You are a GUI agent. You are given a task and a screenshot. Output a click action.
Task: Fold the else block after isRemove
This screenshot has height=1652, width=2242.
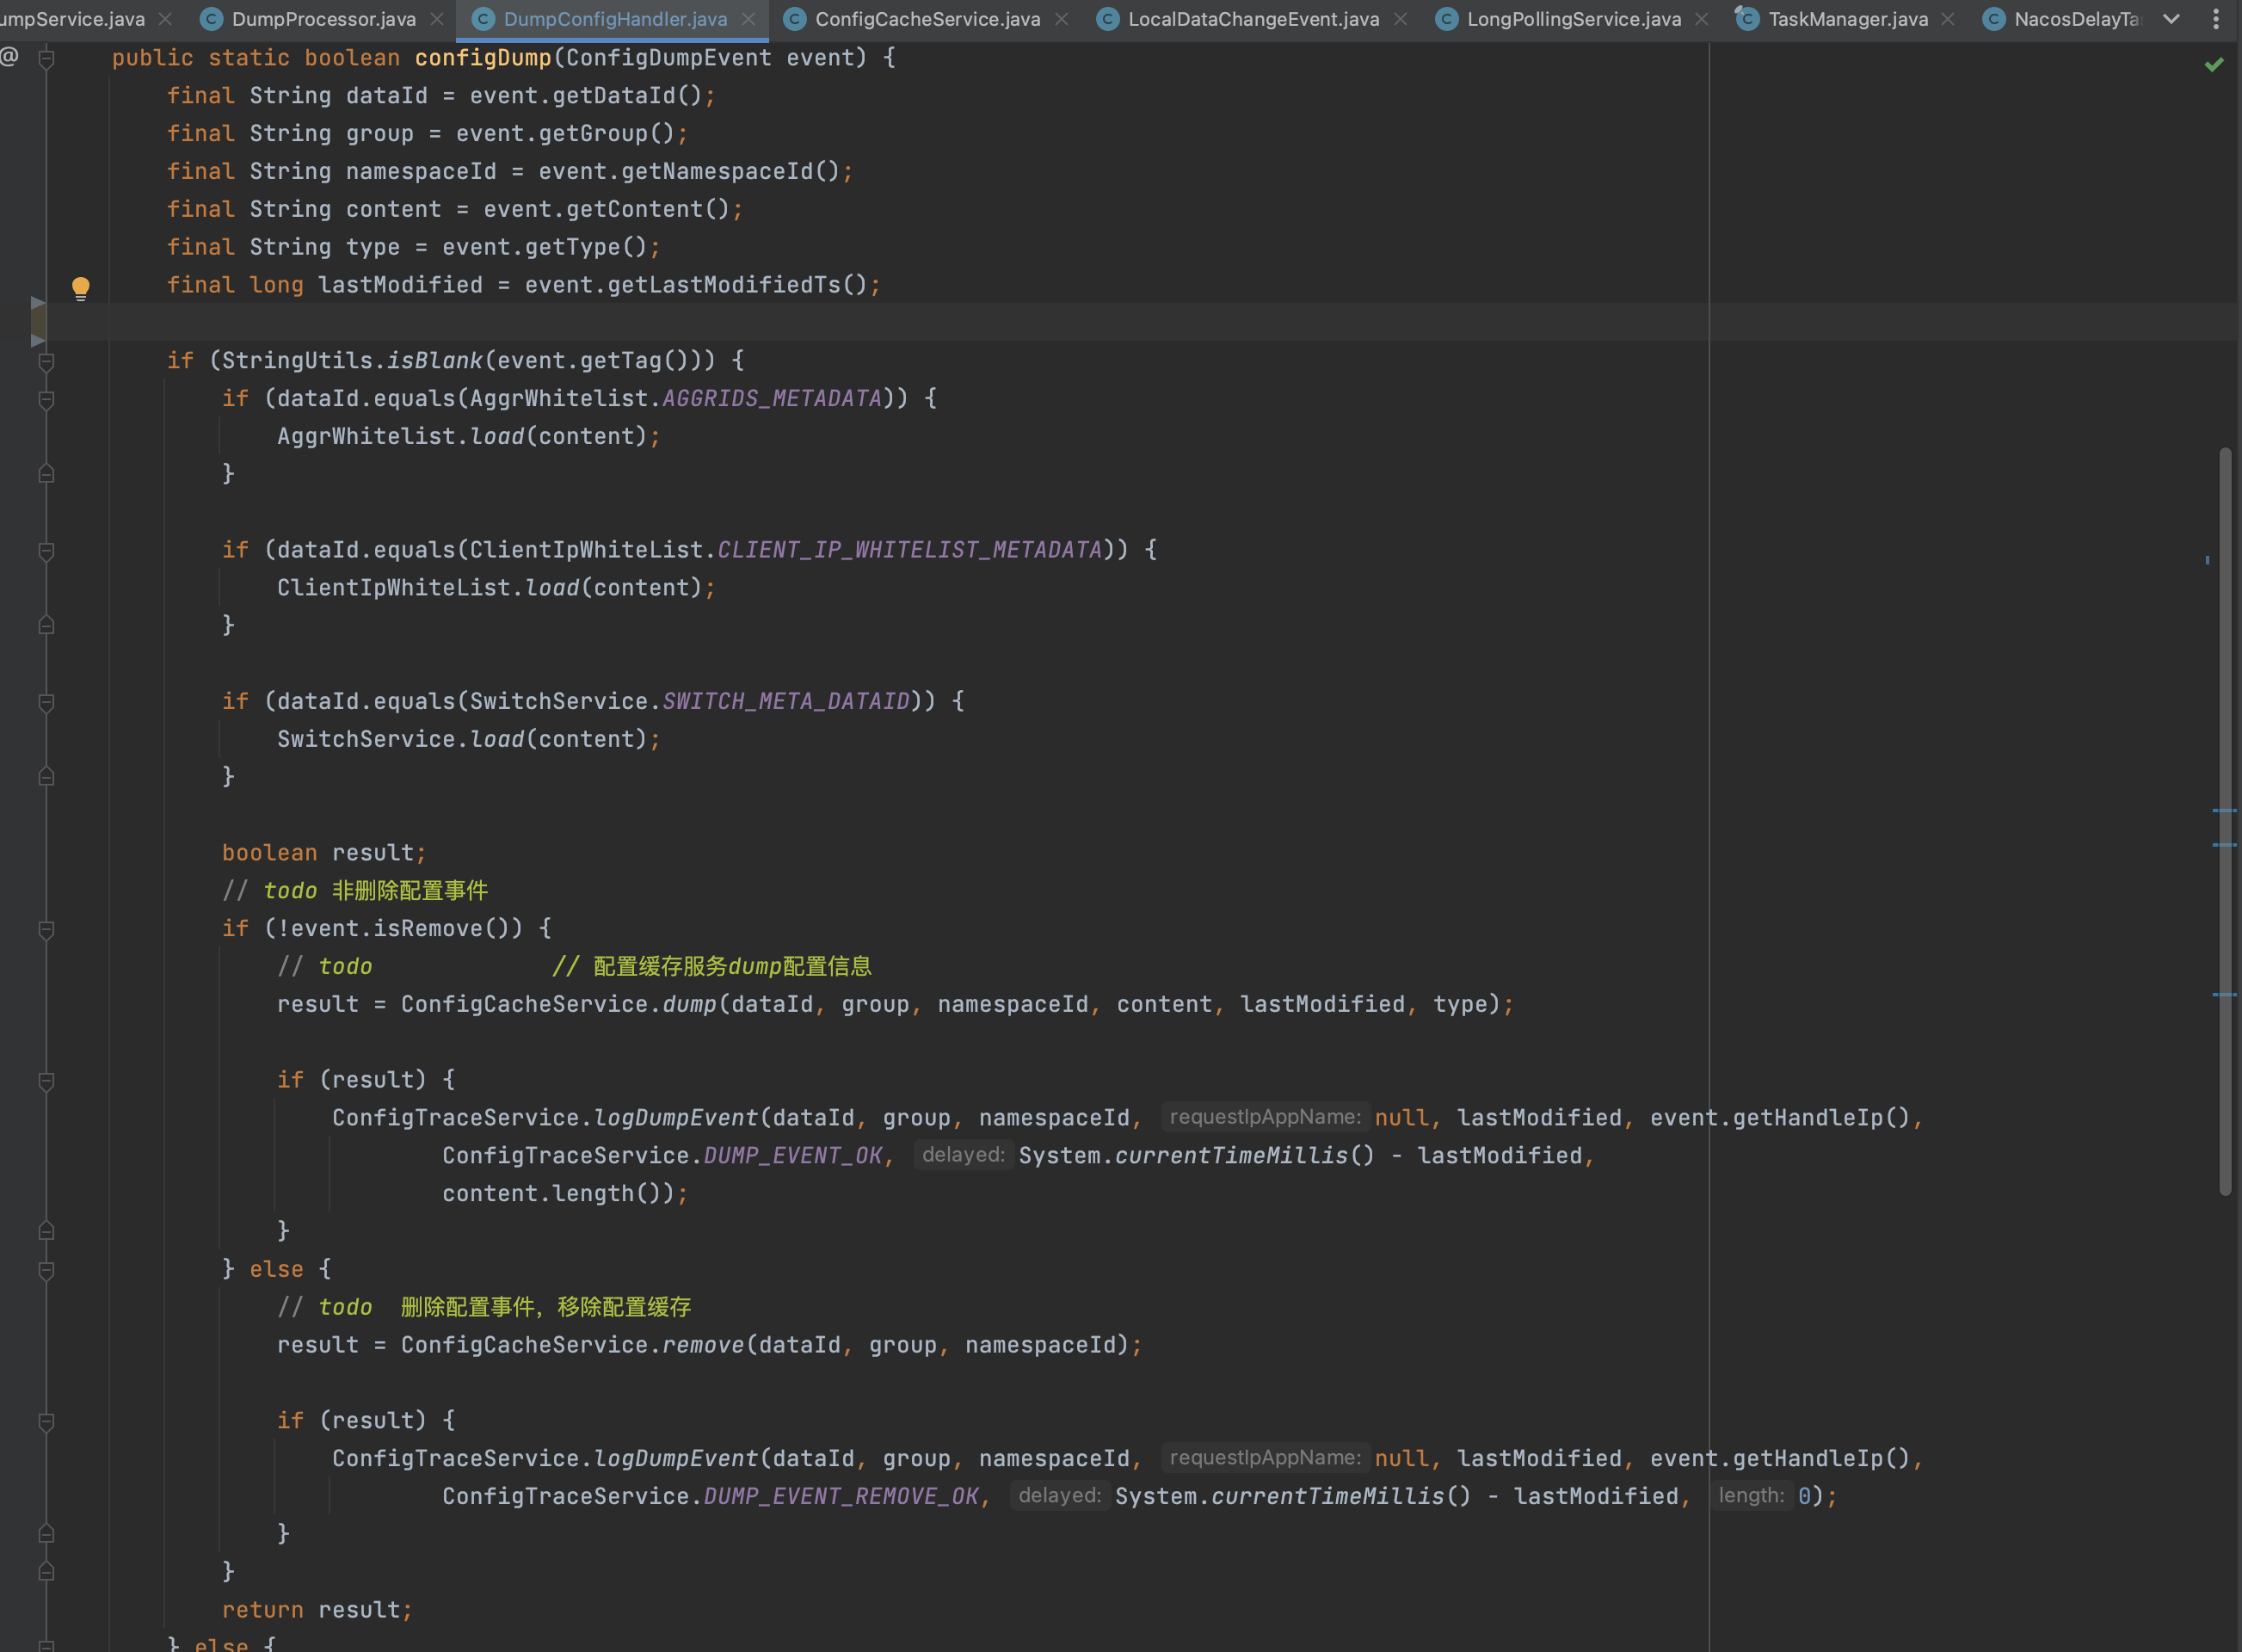46,1271
